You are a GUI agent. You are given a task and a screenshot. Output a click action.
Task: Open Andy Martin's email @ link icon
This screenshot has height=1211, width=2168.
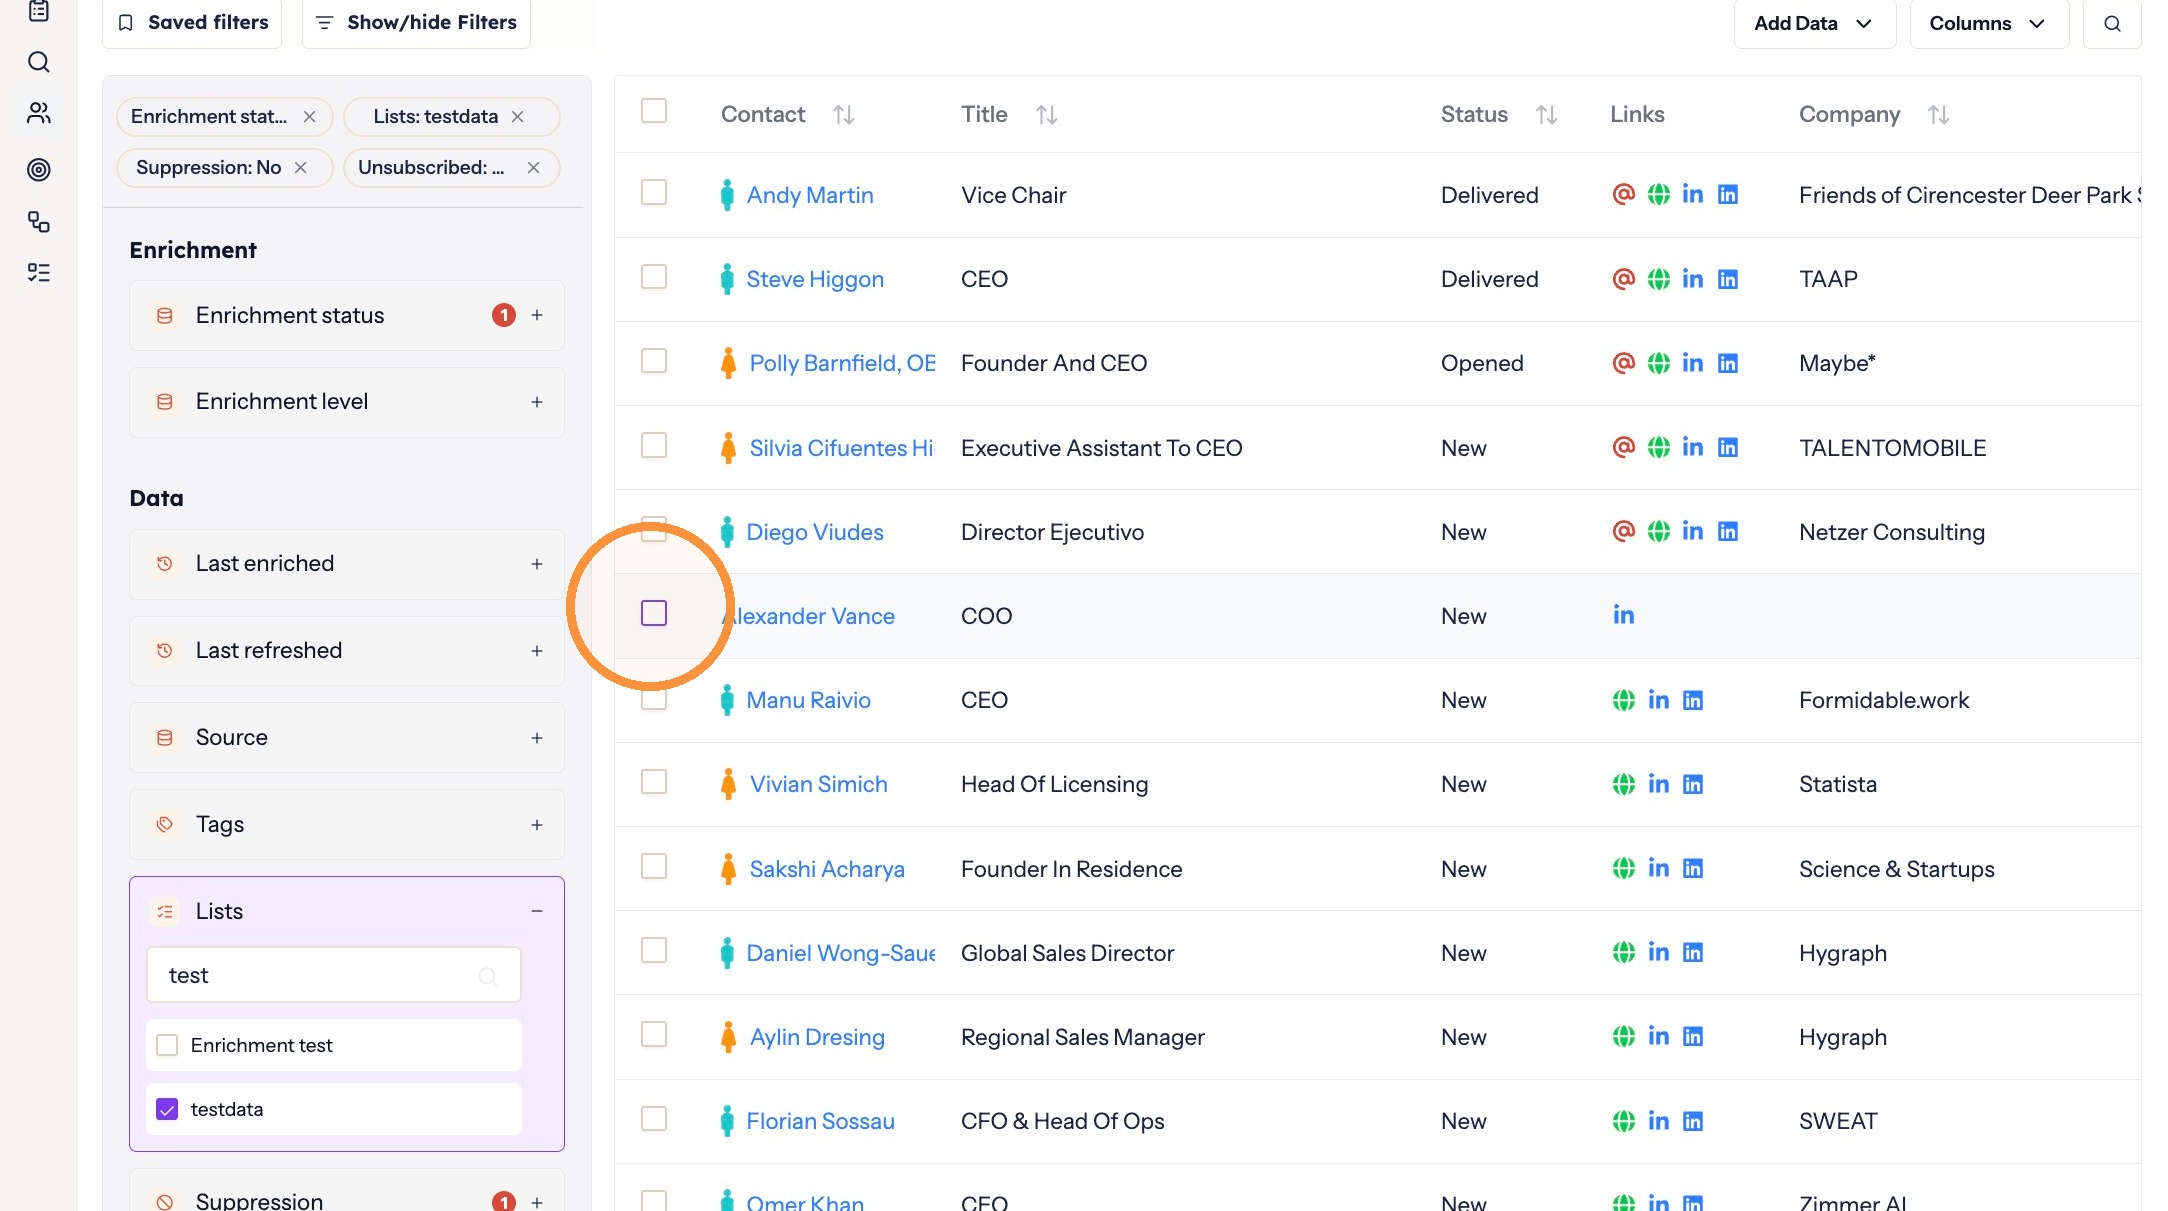tap(1623, 194)
